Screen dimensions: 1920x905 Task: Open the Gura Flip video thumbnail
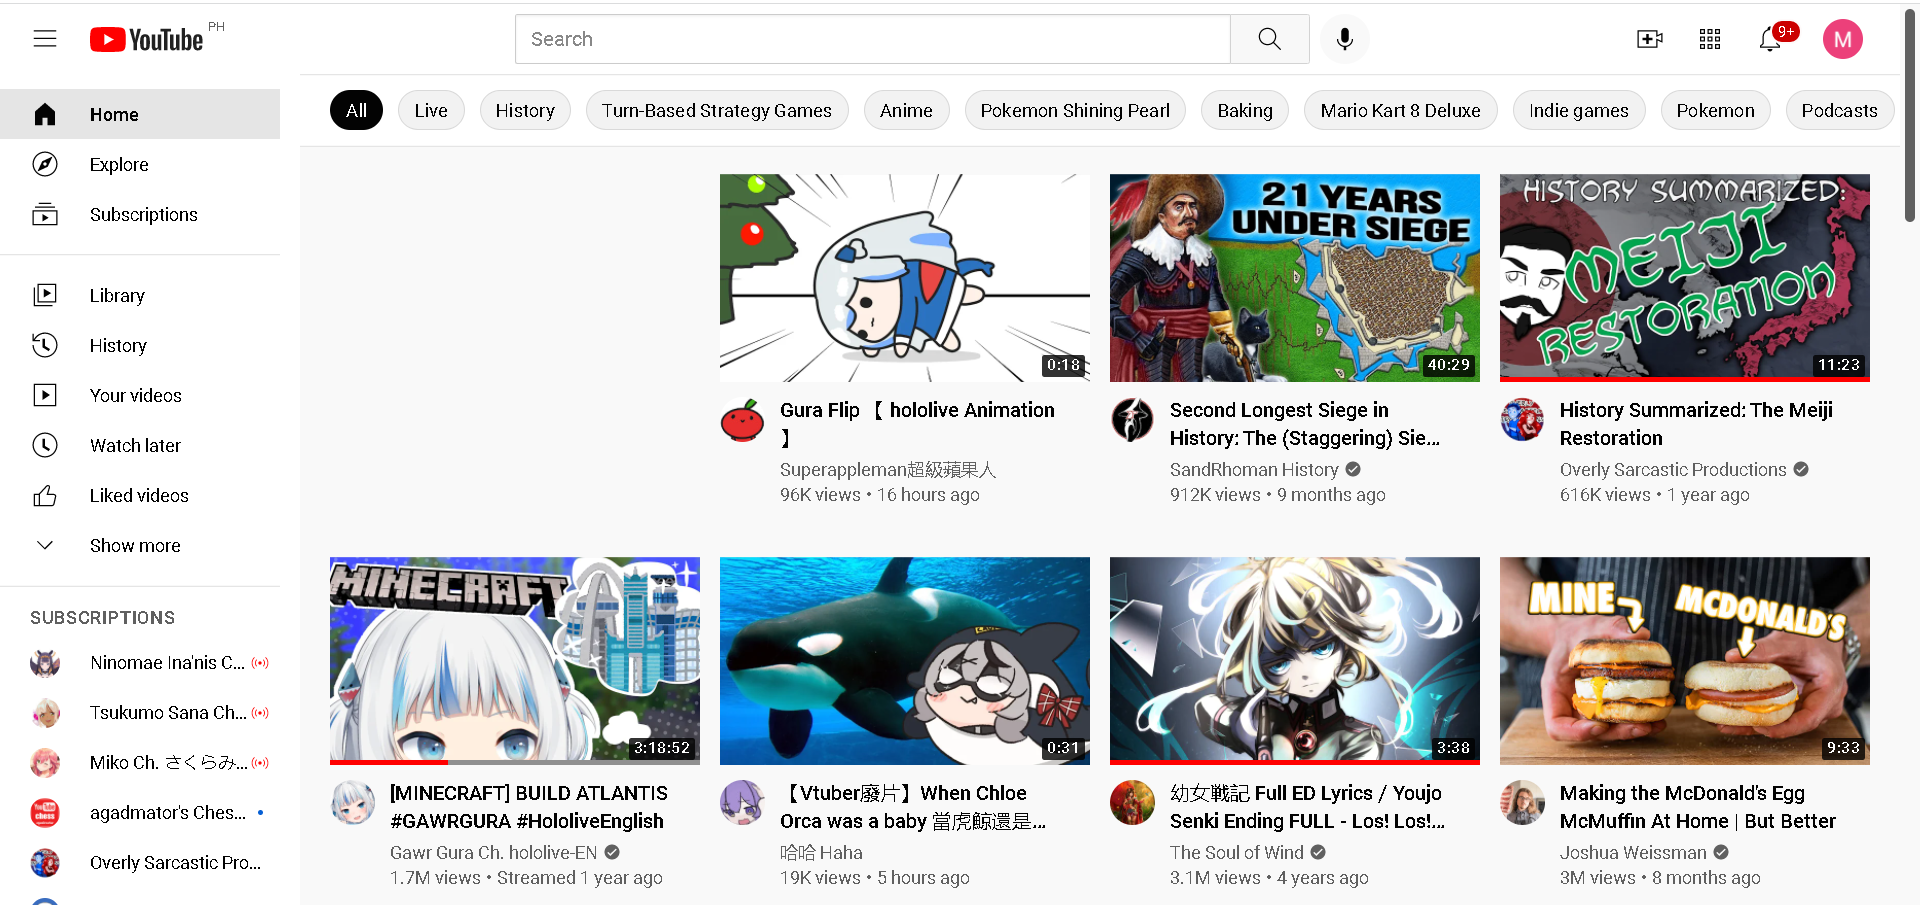point(905,278)
